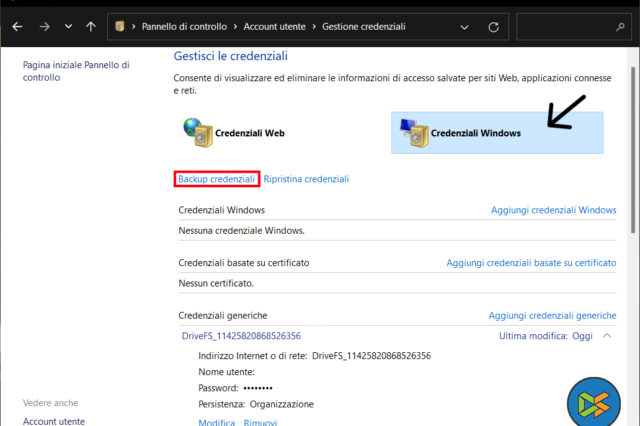This screenshot has height=426, width=640.
Task: Click Rimuovi for DriveFS credential
Action: coord(260,422)
